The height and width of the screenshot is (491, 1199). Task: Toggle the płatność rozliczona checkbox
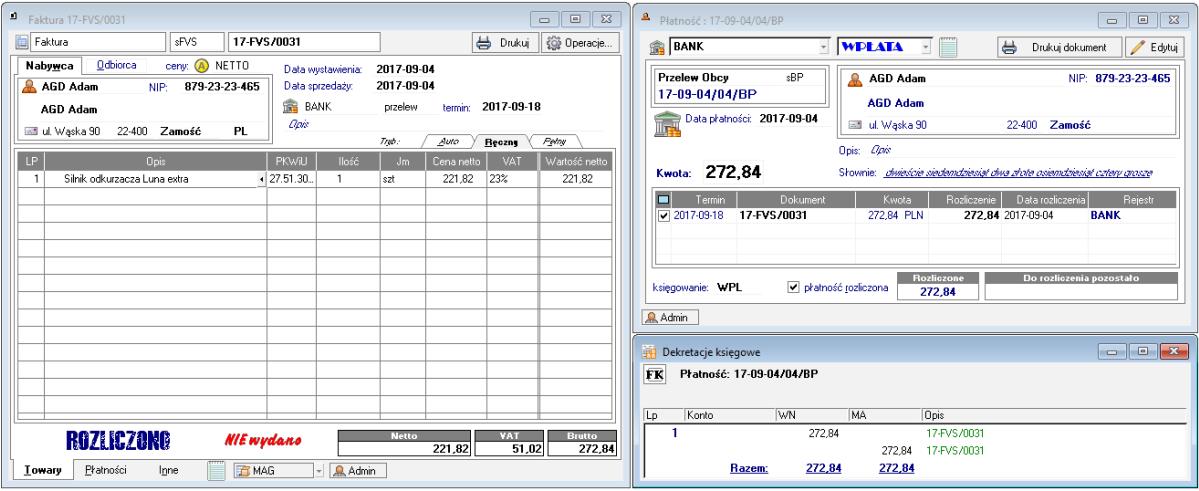[794, 289]
